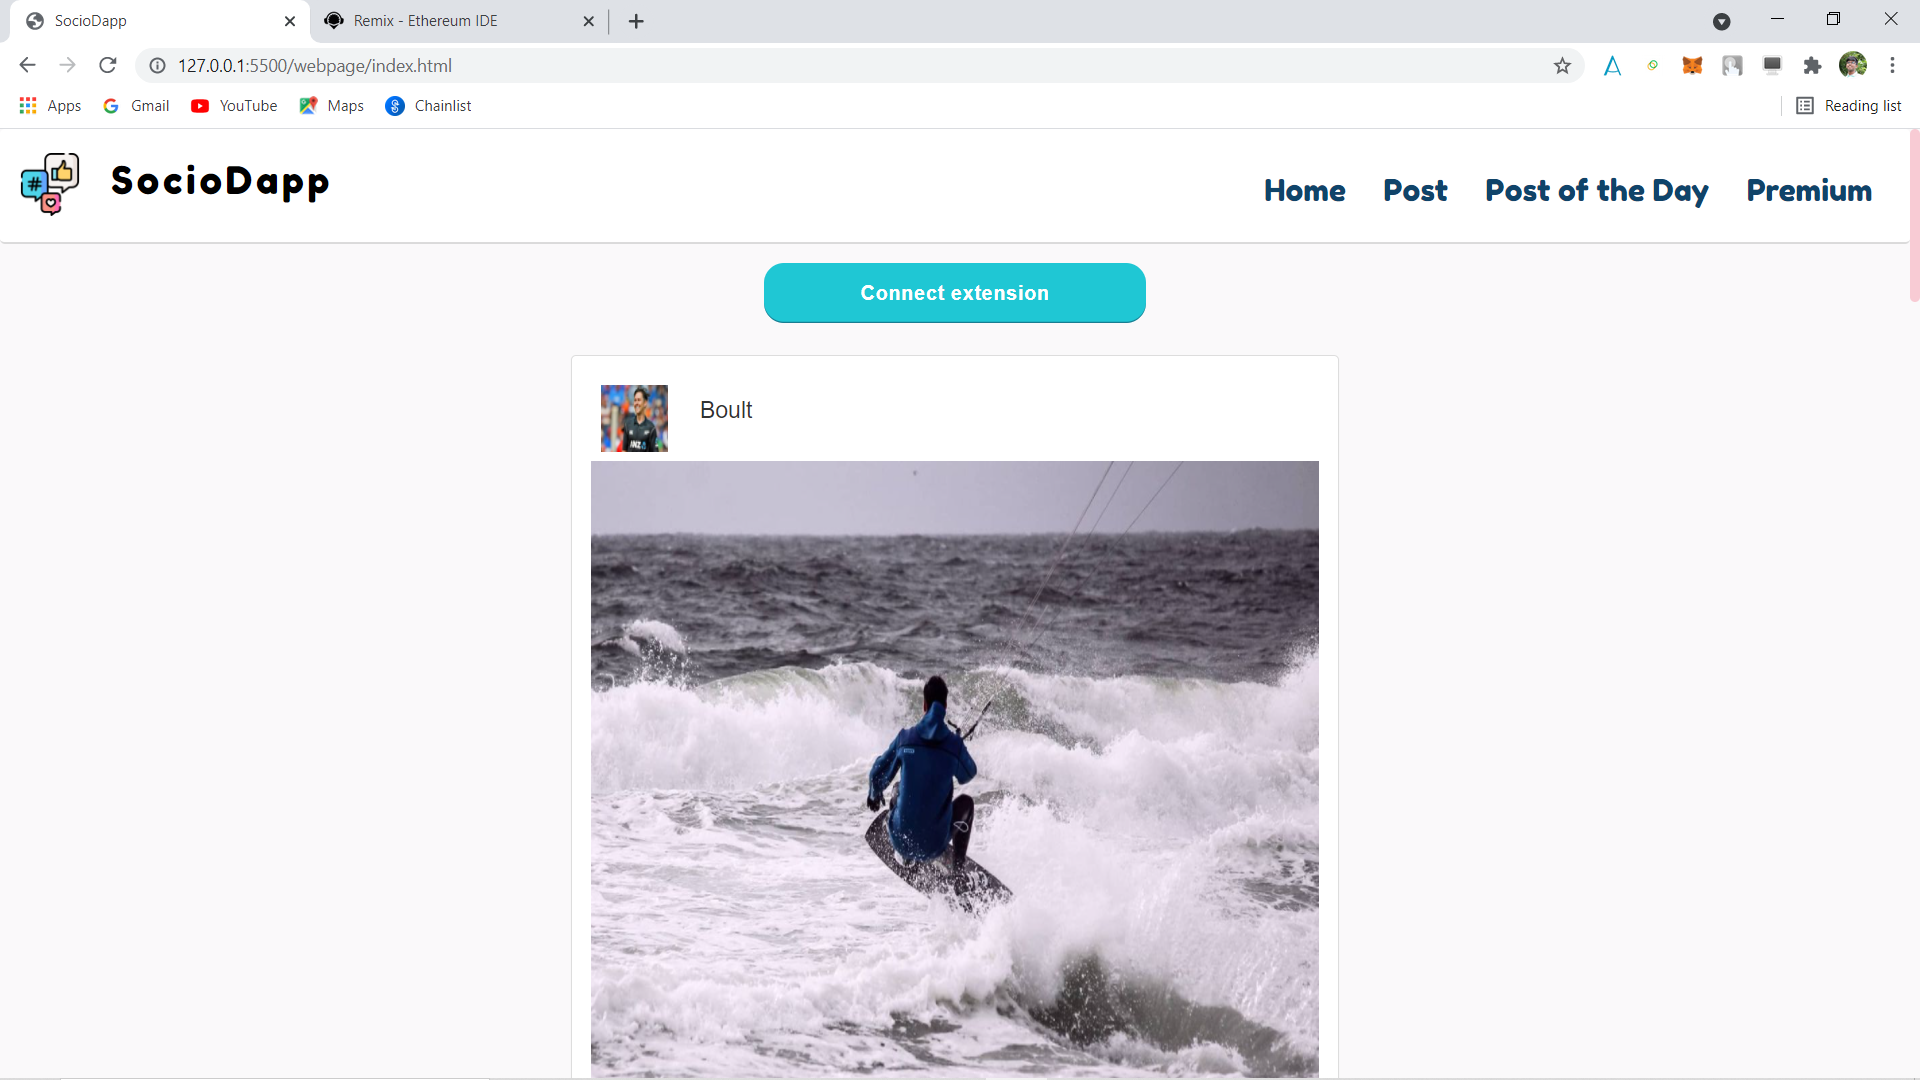Open the Reading list panel
The height and width of the screenshot is (1080, 1920).
click(x=1848, y=106)
